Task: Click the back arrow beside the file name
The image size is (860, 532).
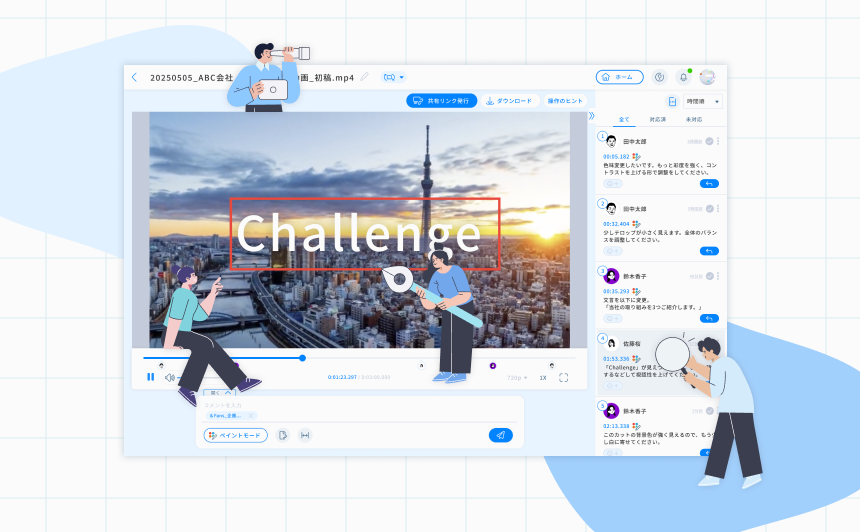Action: pyautogui.click(x=135, y=77)
